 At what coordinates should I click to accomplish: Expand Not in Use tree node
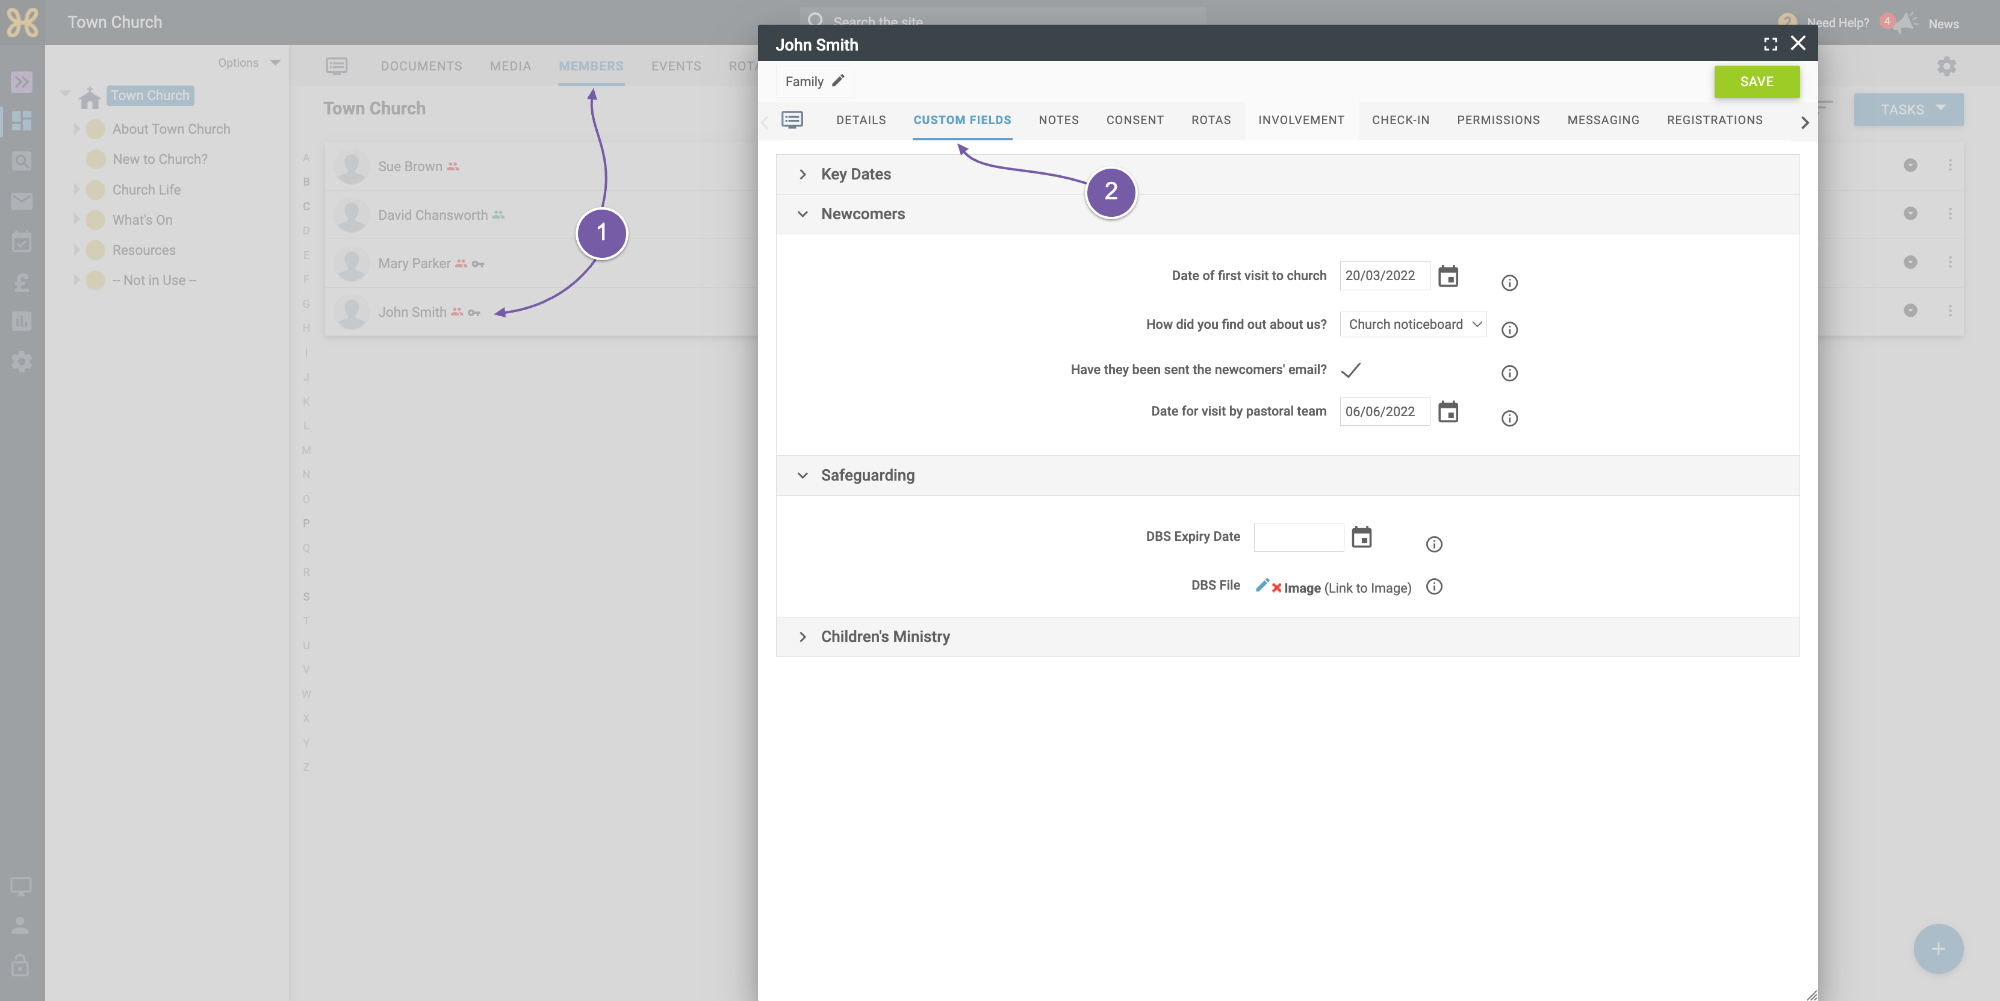coord(76,281)
